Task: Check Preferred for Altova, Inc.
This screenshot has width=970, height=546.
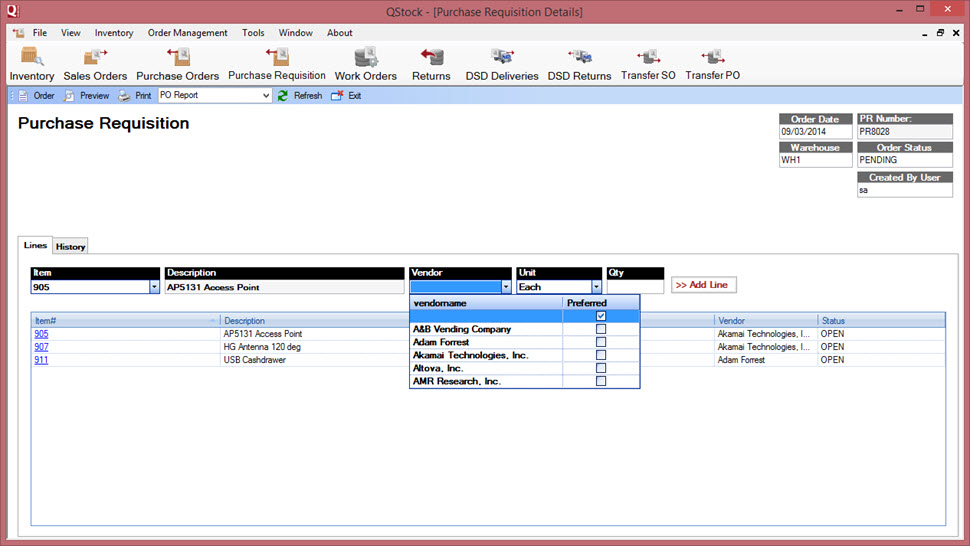Action: click(x=601, y=368)
